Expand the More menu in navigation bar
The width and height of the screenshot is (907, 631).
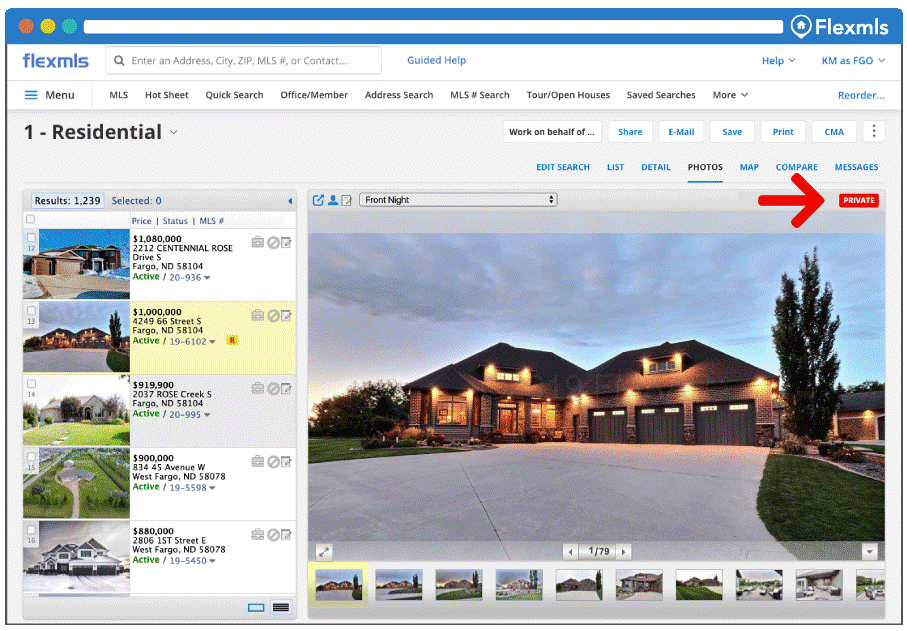point(730,95)
